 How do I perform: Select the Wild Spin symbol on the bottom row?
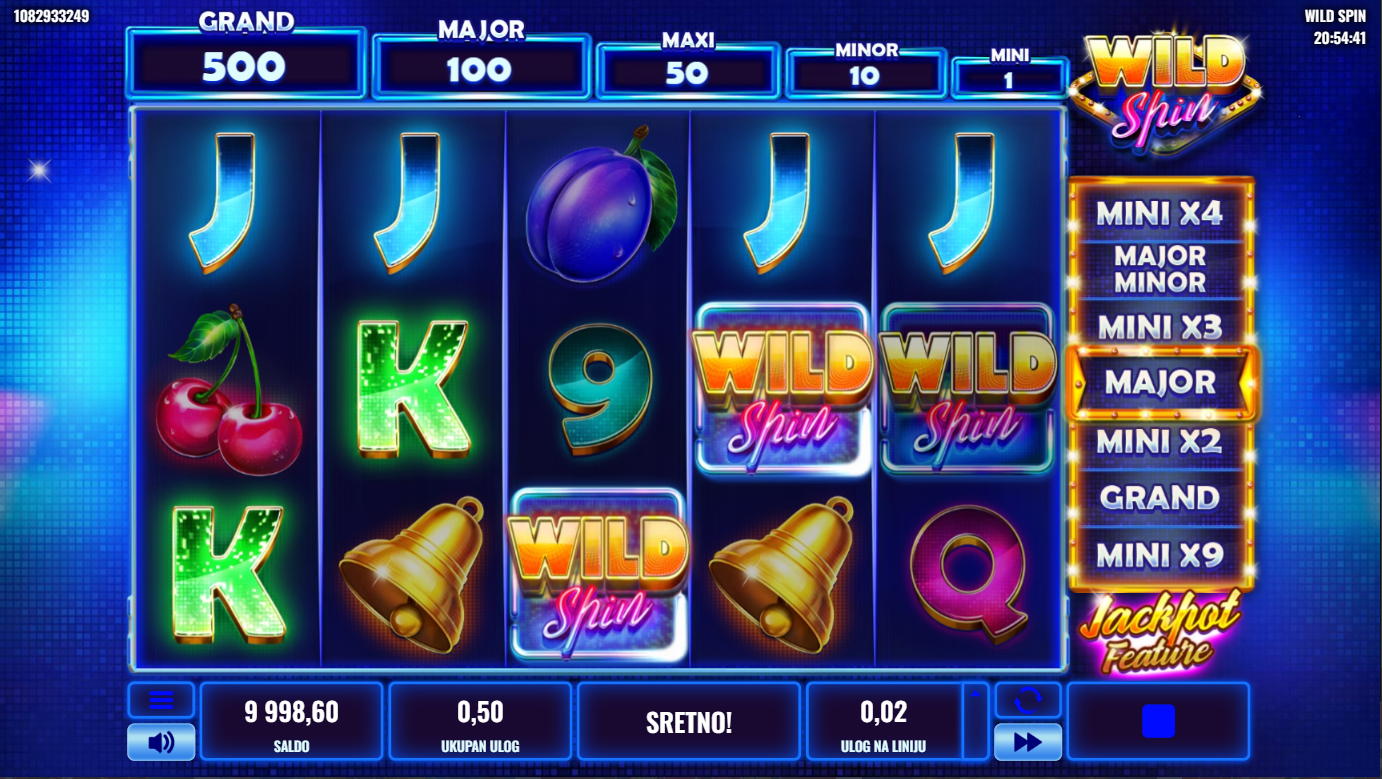pos(598,575)
